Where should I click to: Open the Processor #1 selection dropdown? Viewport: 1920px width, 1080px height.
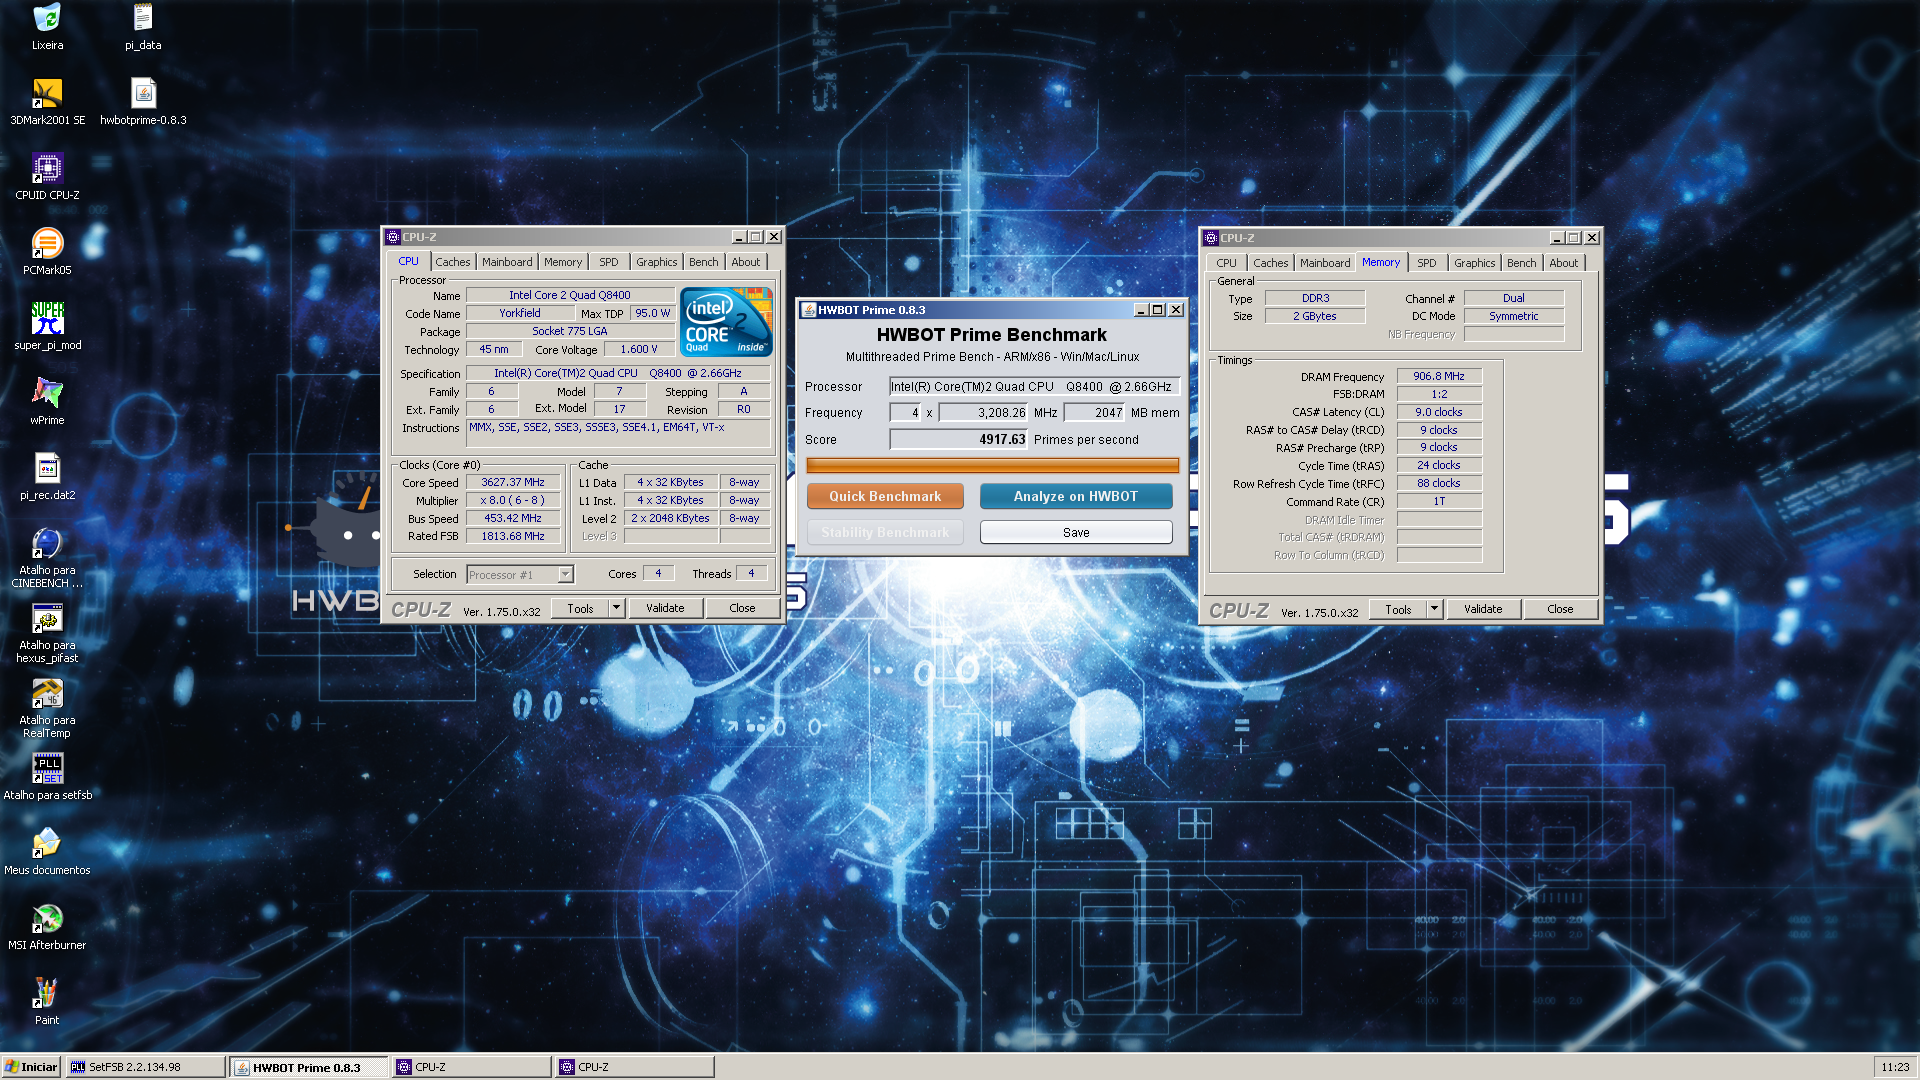(x=520, y=574)
